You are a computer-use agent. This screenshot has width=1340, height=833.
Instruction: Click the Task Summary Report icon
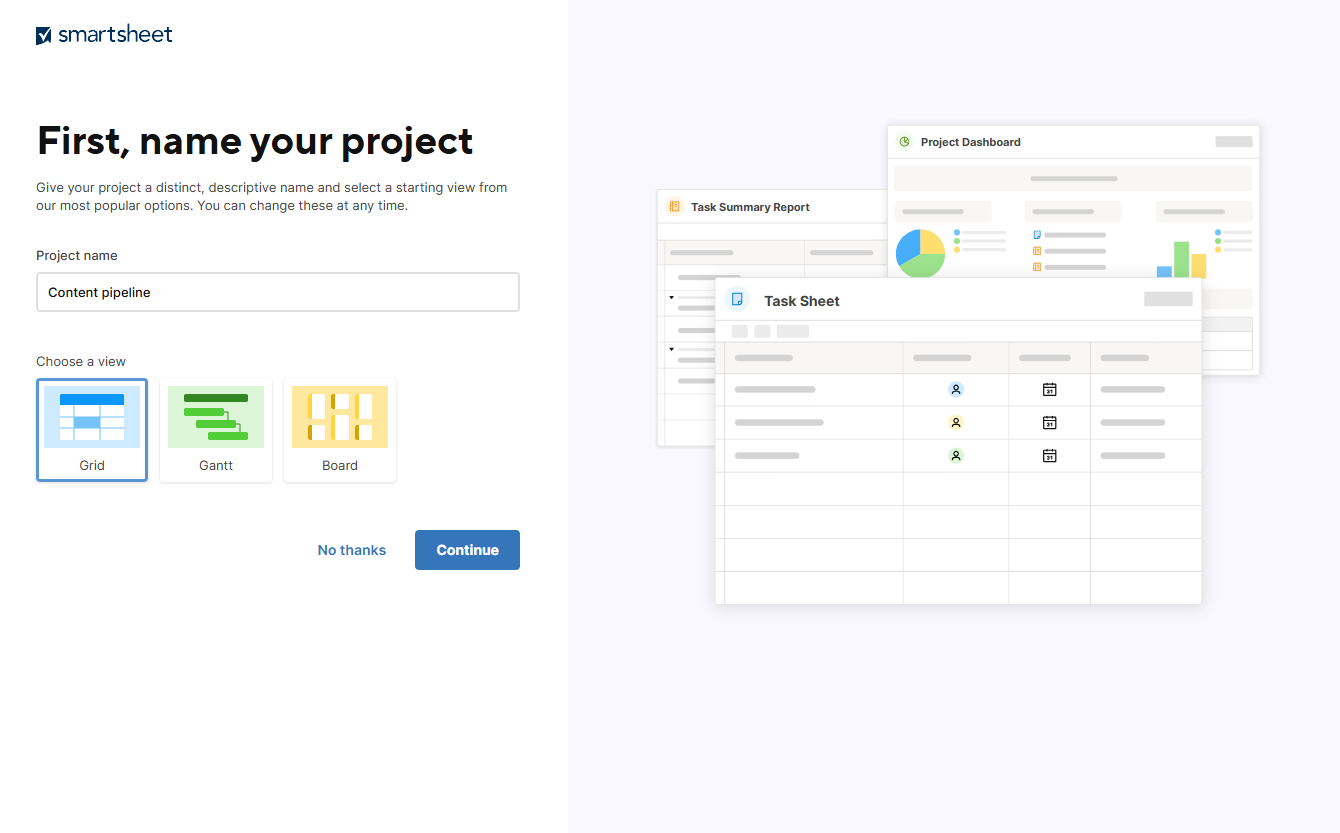pos(674,207)
